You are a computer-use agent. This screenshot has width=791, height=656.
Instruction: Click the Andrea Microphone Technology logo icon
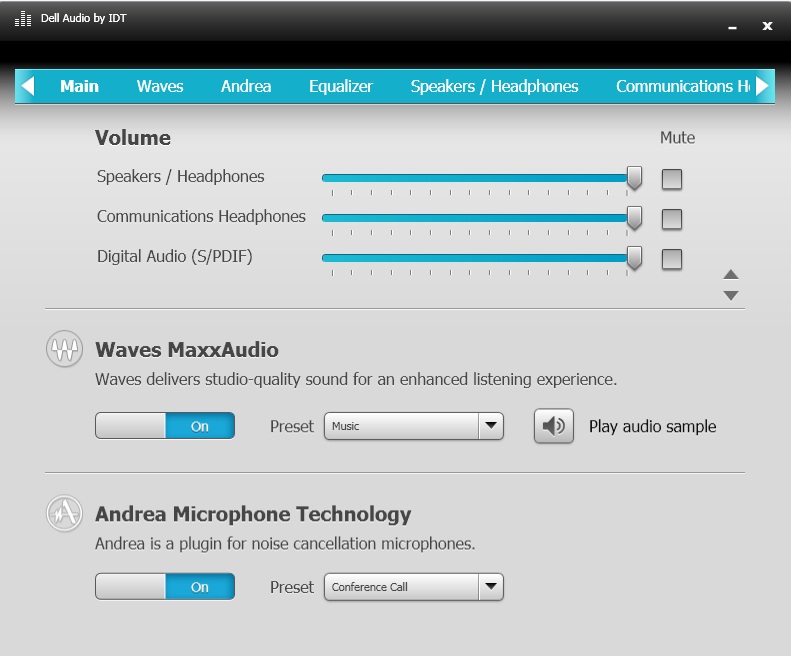tap(64, 513)
